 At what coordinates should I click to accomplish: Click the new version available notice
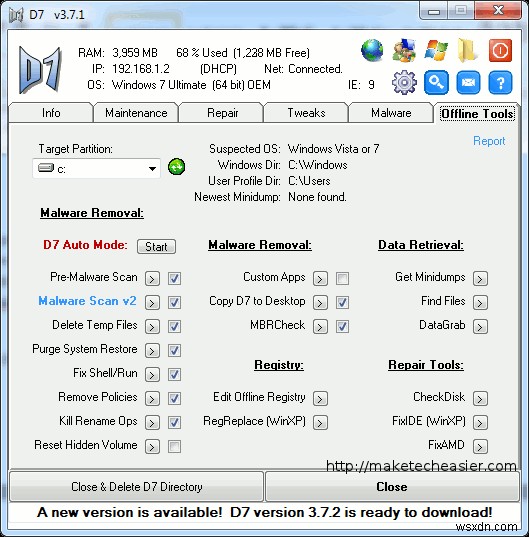pos(264,512)
